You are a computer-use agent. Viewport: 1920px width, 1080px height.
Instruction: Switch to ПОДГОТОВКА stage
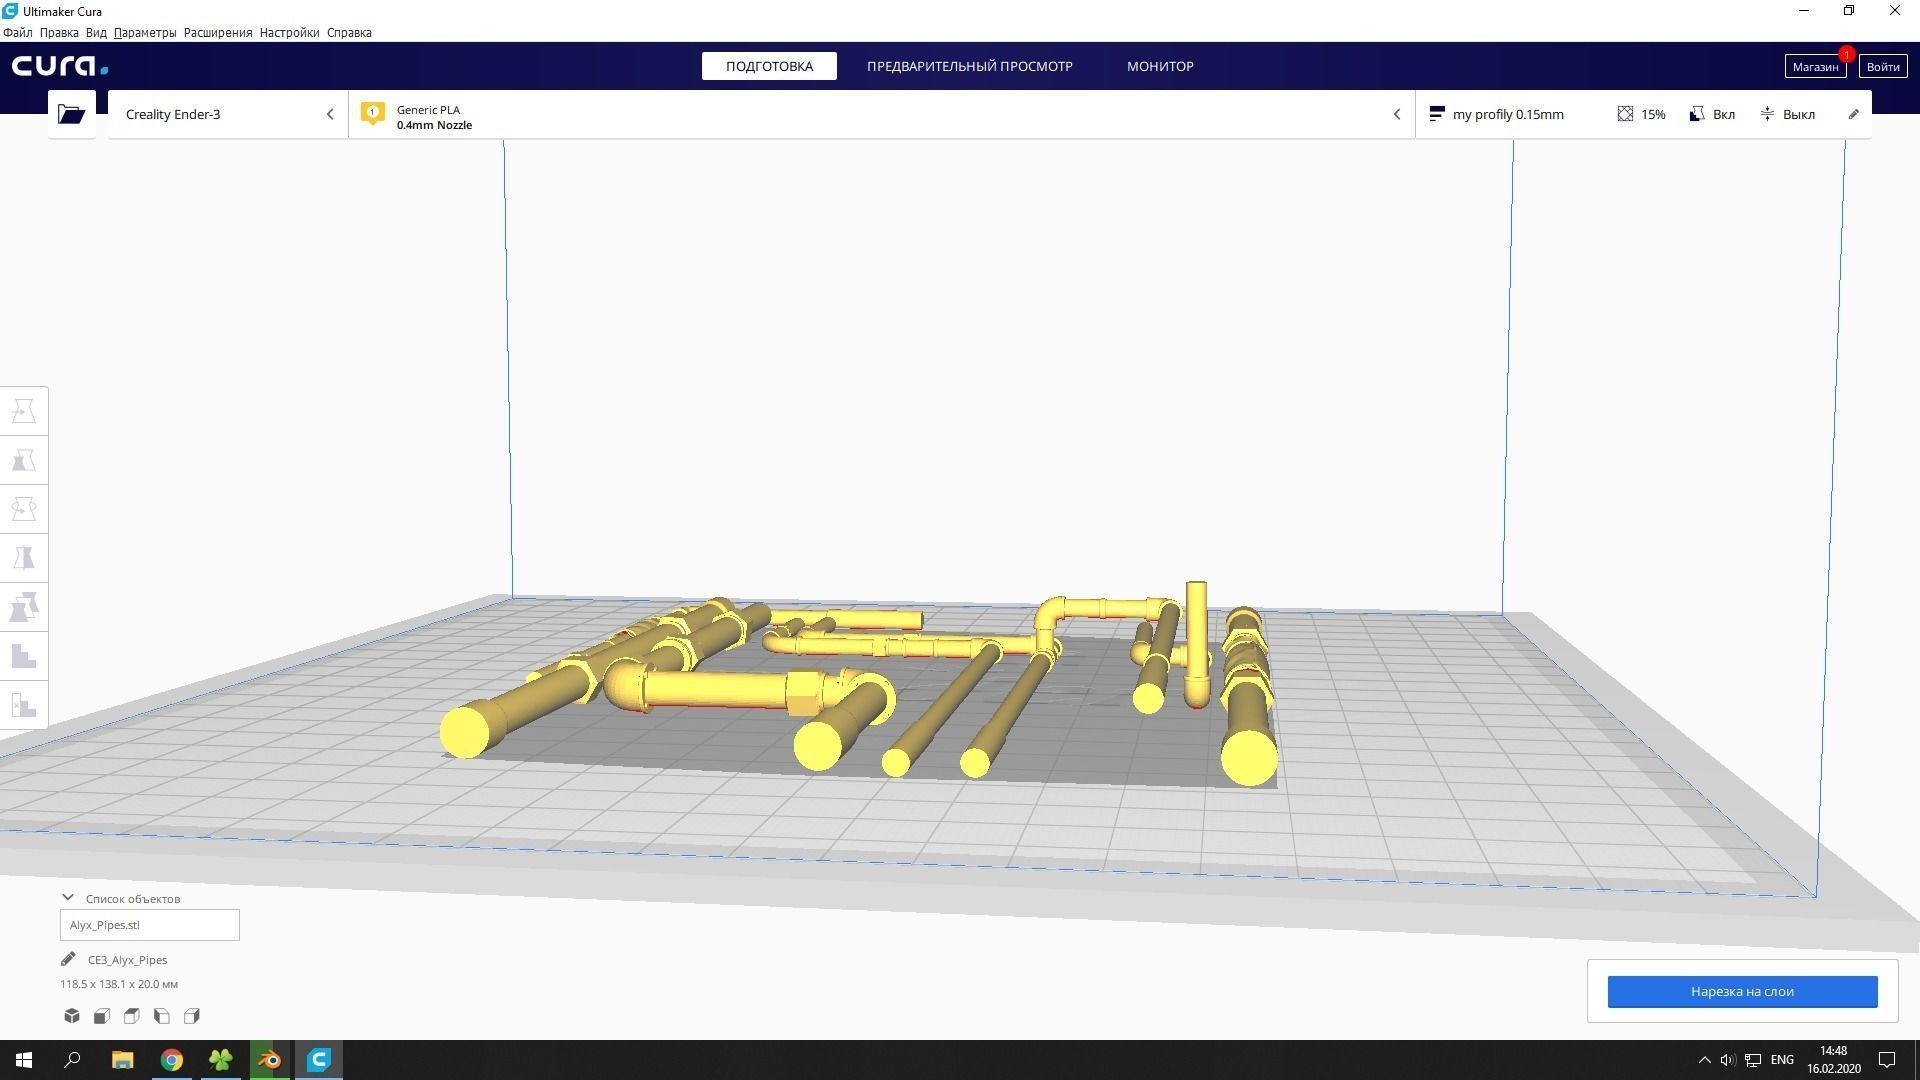pos(769,66)
